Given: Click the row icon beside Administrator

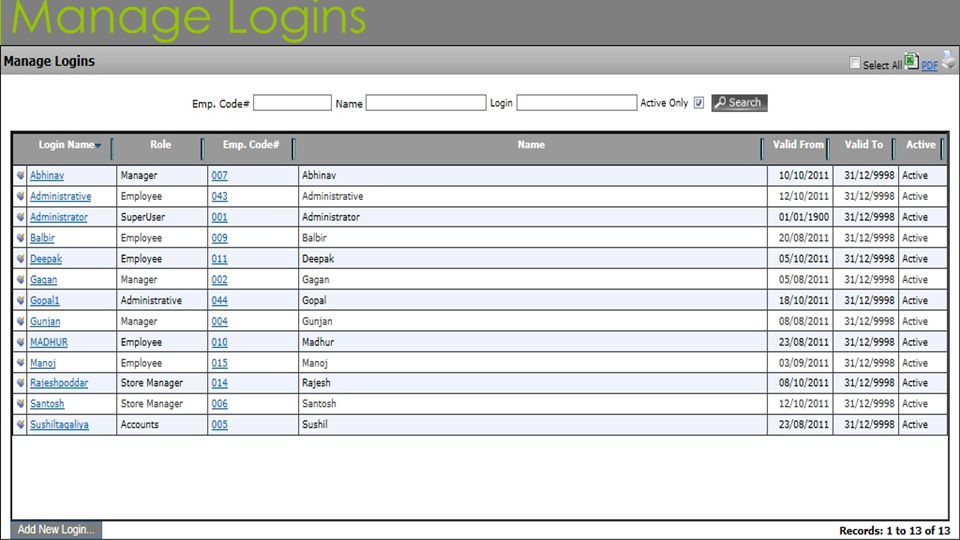Looking at the screenshot, I should click(21, 217).
